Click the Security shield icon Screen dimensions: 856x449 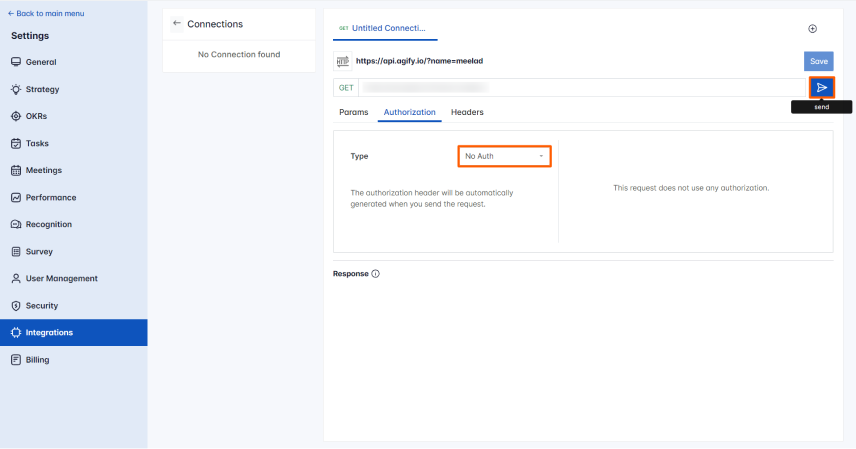click(x=16, y=305)
